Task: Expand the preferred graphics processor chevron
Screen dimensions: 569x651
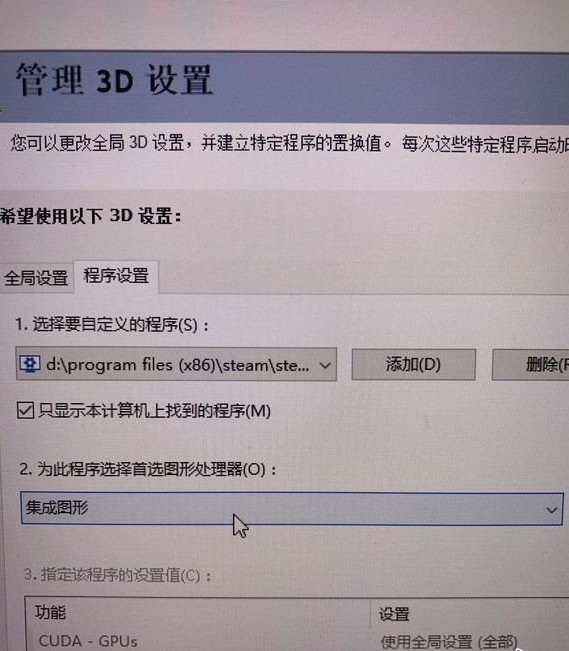Action: coord(551,509)
